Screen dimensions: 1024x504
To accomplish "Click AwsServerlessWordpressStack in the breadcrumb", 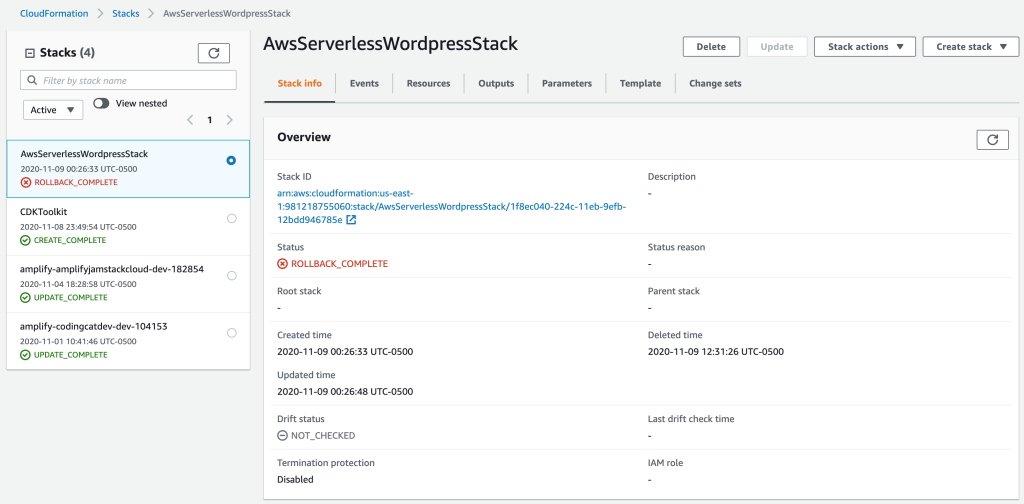I will coord(227,13).
